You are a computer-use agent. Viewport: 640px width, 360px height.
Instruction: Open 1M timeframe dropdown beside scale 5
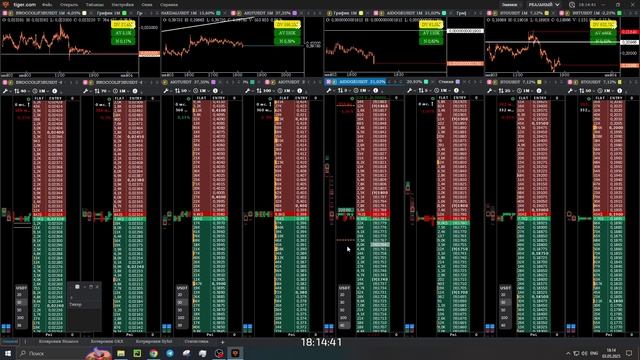pyautogui.click(x=443, y=91)
